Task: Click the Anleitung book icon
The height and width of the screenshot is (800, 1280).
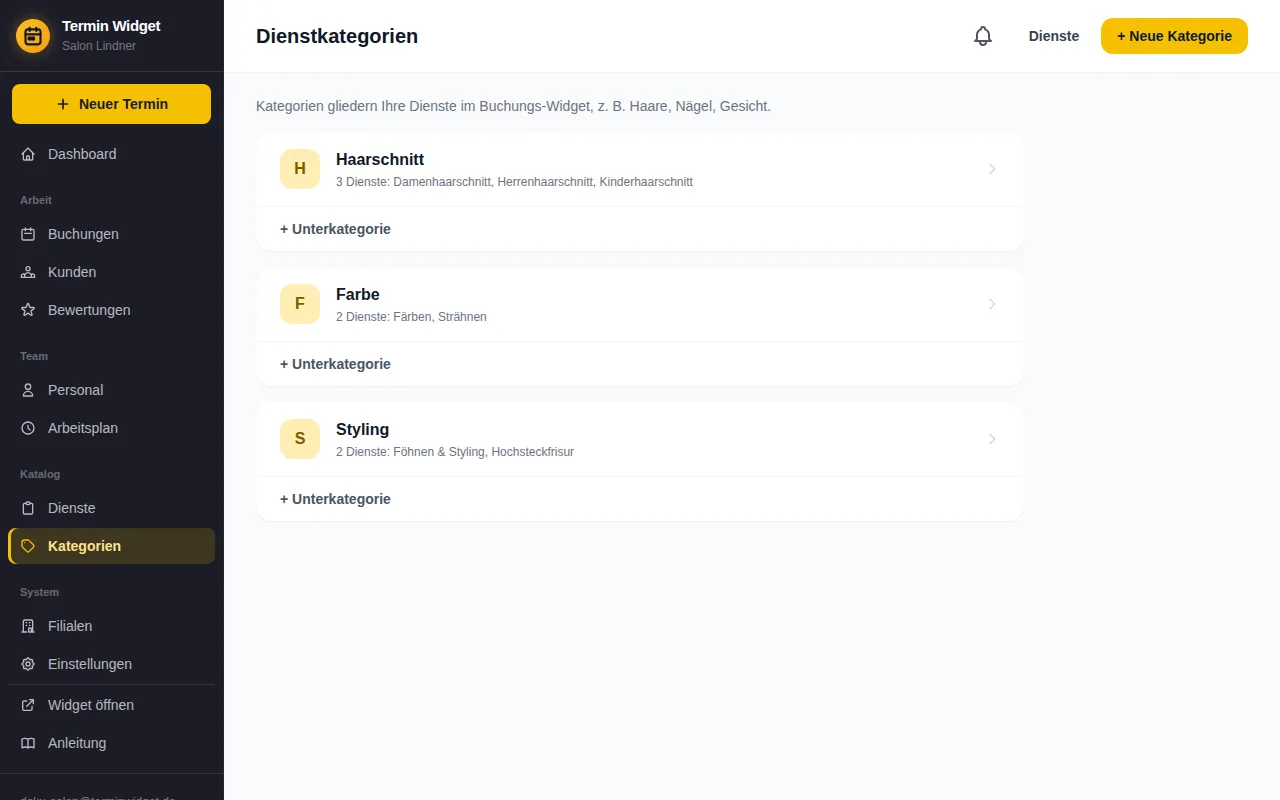Action: pyautogui.click(x=28, y=743)
